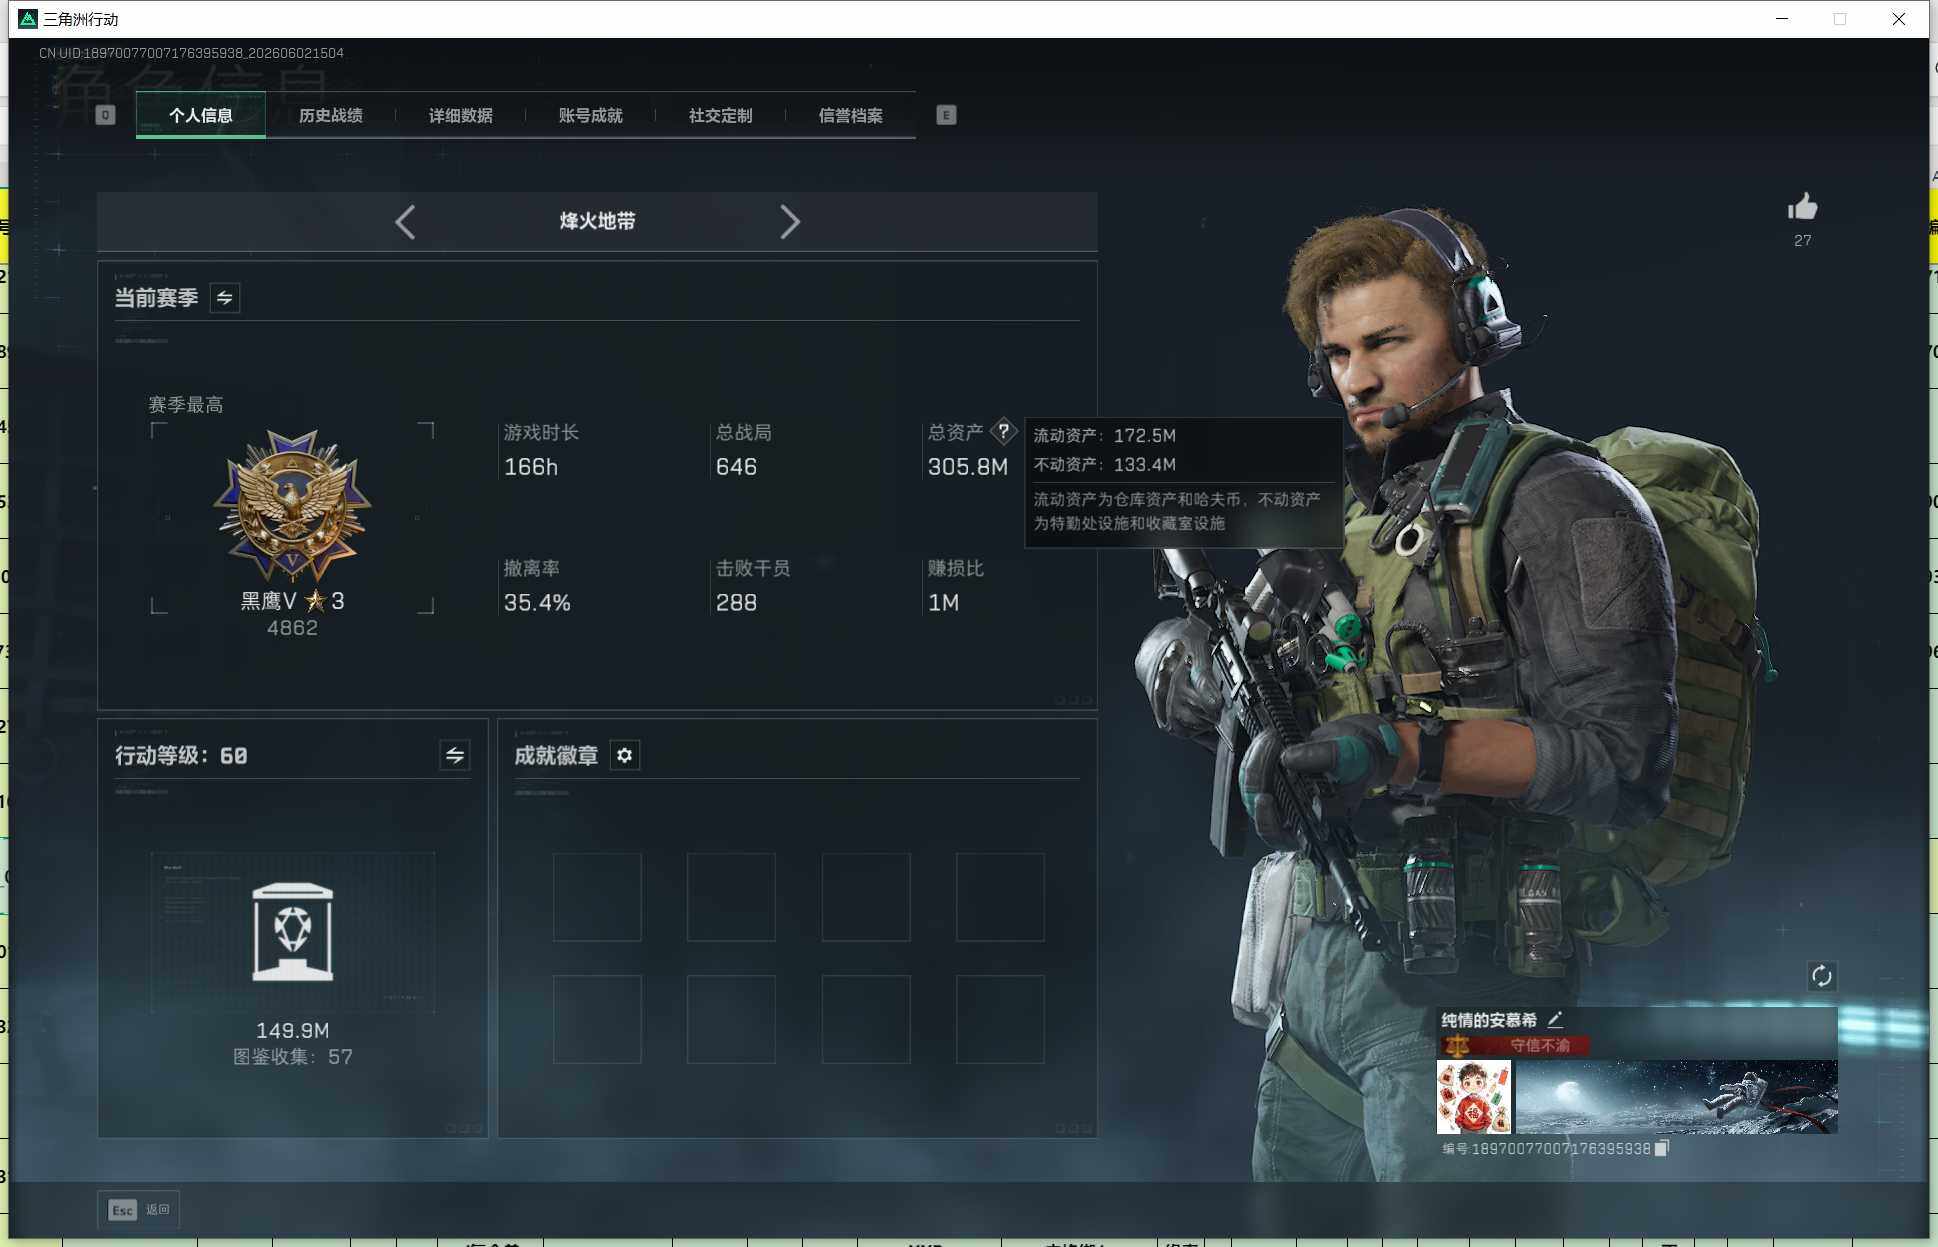The width and height of the screenshot is (1938, 1247).
Task: Click the 149.9M collection value
Action: point(293,1030)
